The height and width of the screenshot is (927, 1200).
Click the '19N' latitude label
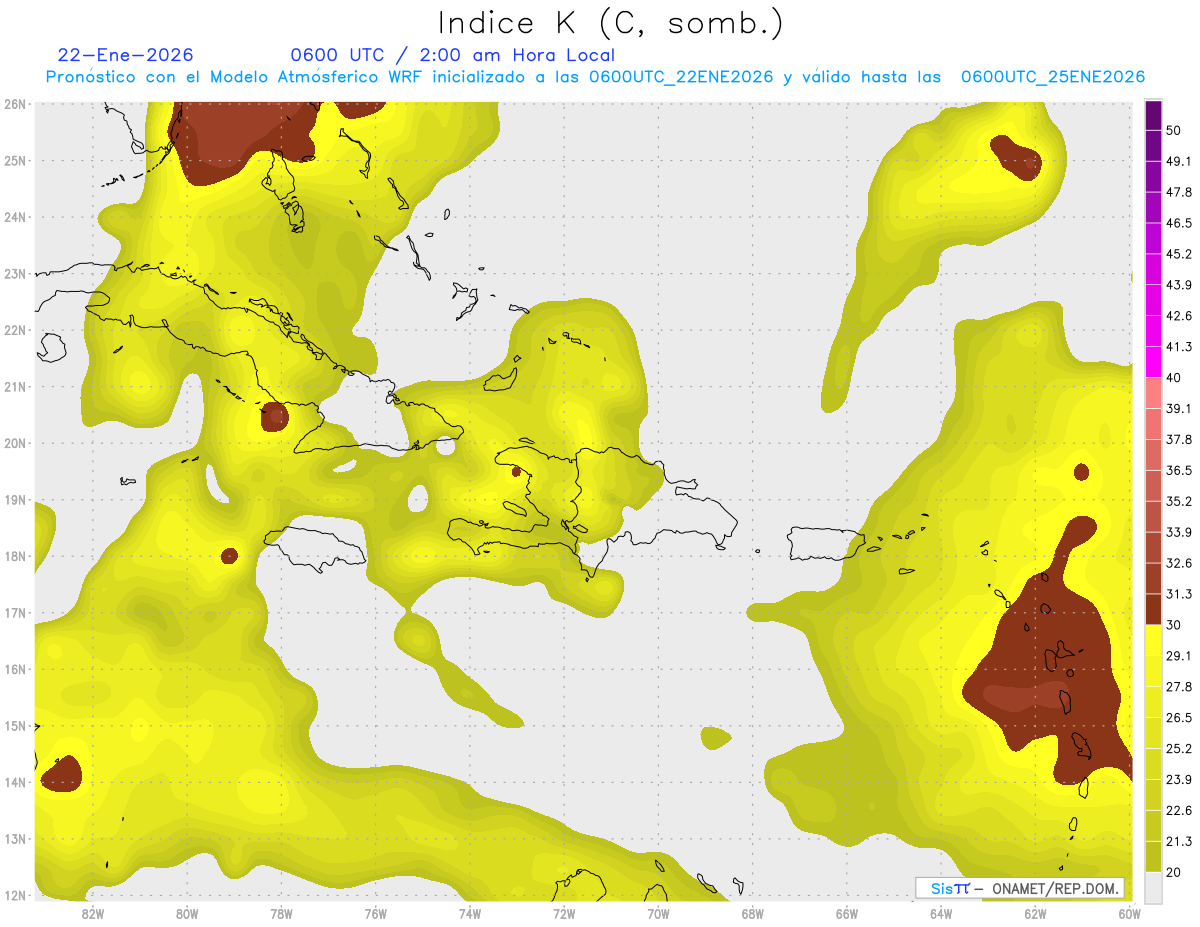[14, 500]
